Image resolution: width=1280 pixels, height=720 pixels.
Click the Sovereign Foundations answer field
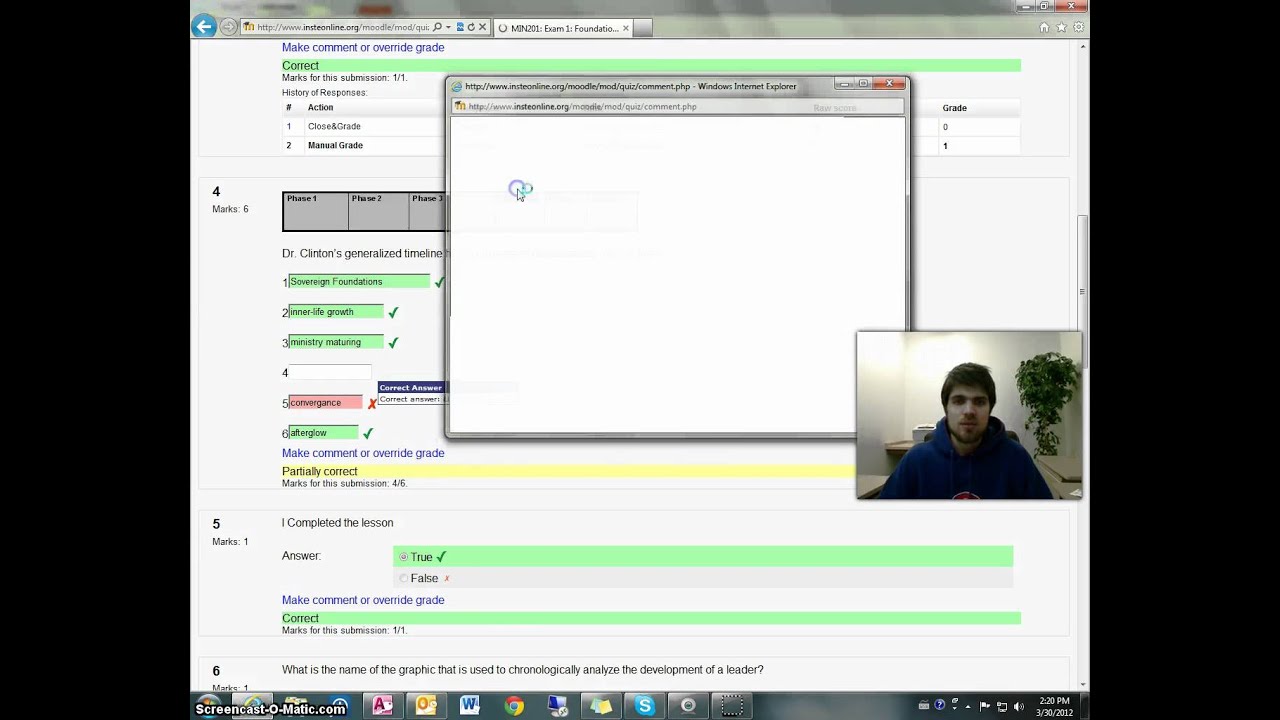point(359,282)
